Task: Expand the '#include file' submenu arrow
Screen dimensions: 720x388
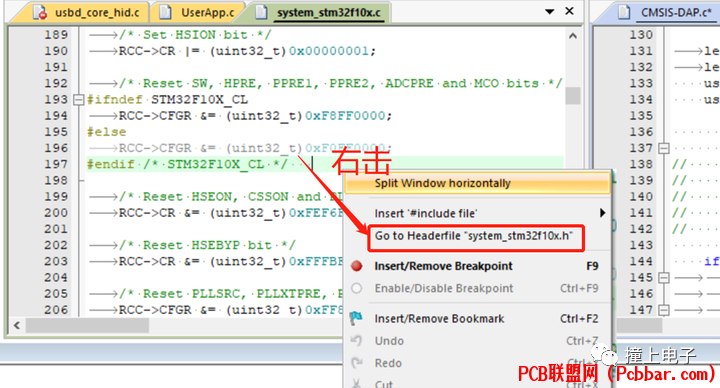Action: click(602, 213)
